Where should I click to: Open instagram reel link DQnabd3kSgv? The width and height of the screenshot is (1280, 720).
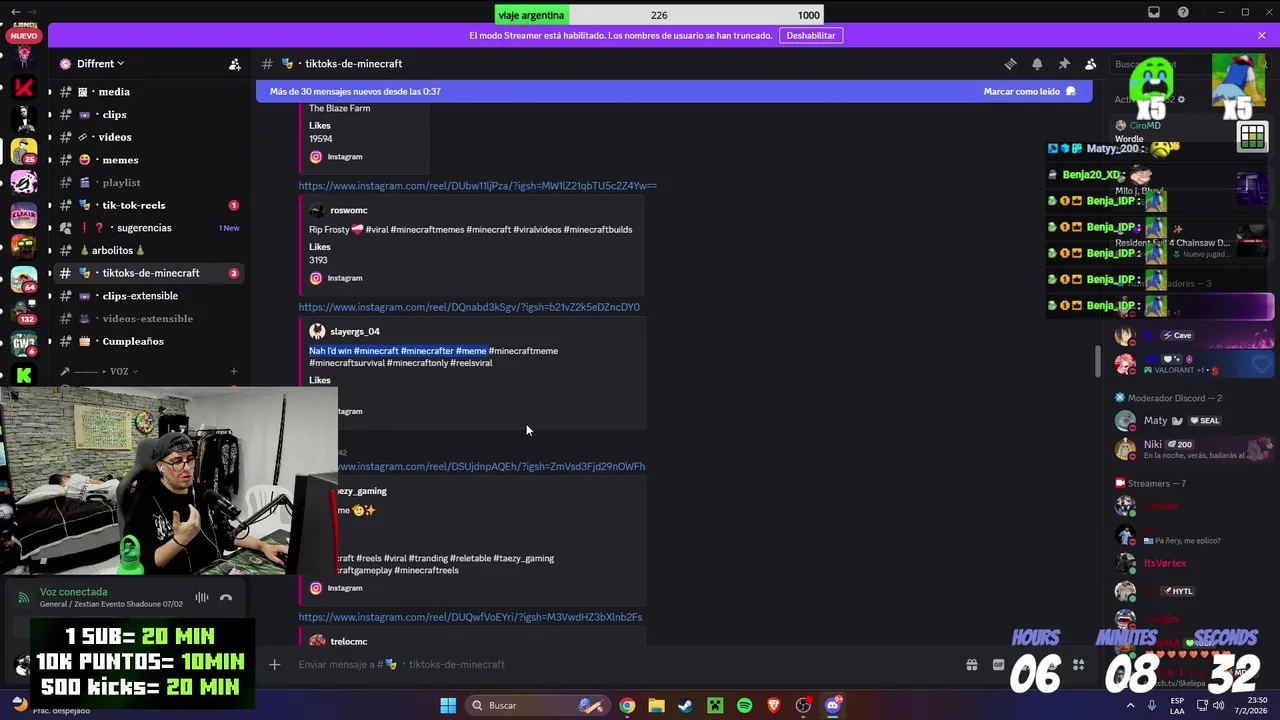[469, 307]
